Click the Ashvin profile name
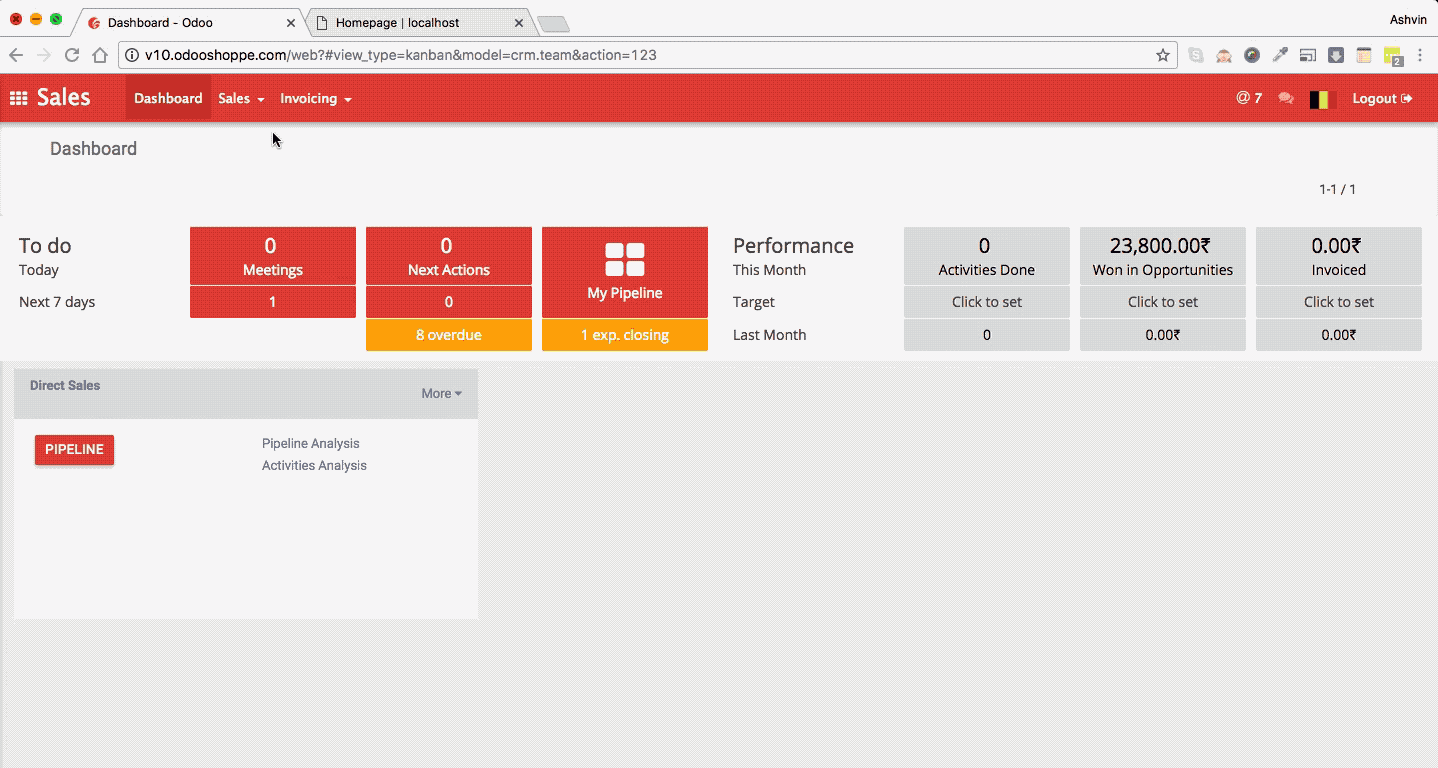 coord(1408,19)
